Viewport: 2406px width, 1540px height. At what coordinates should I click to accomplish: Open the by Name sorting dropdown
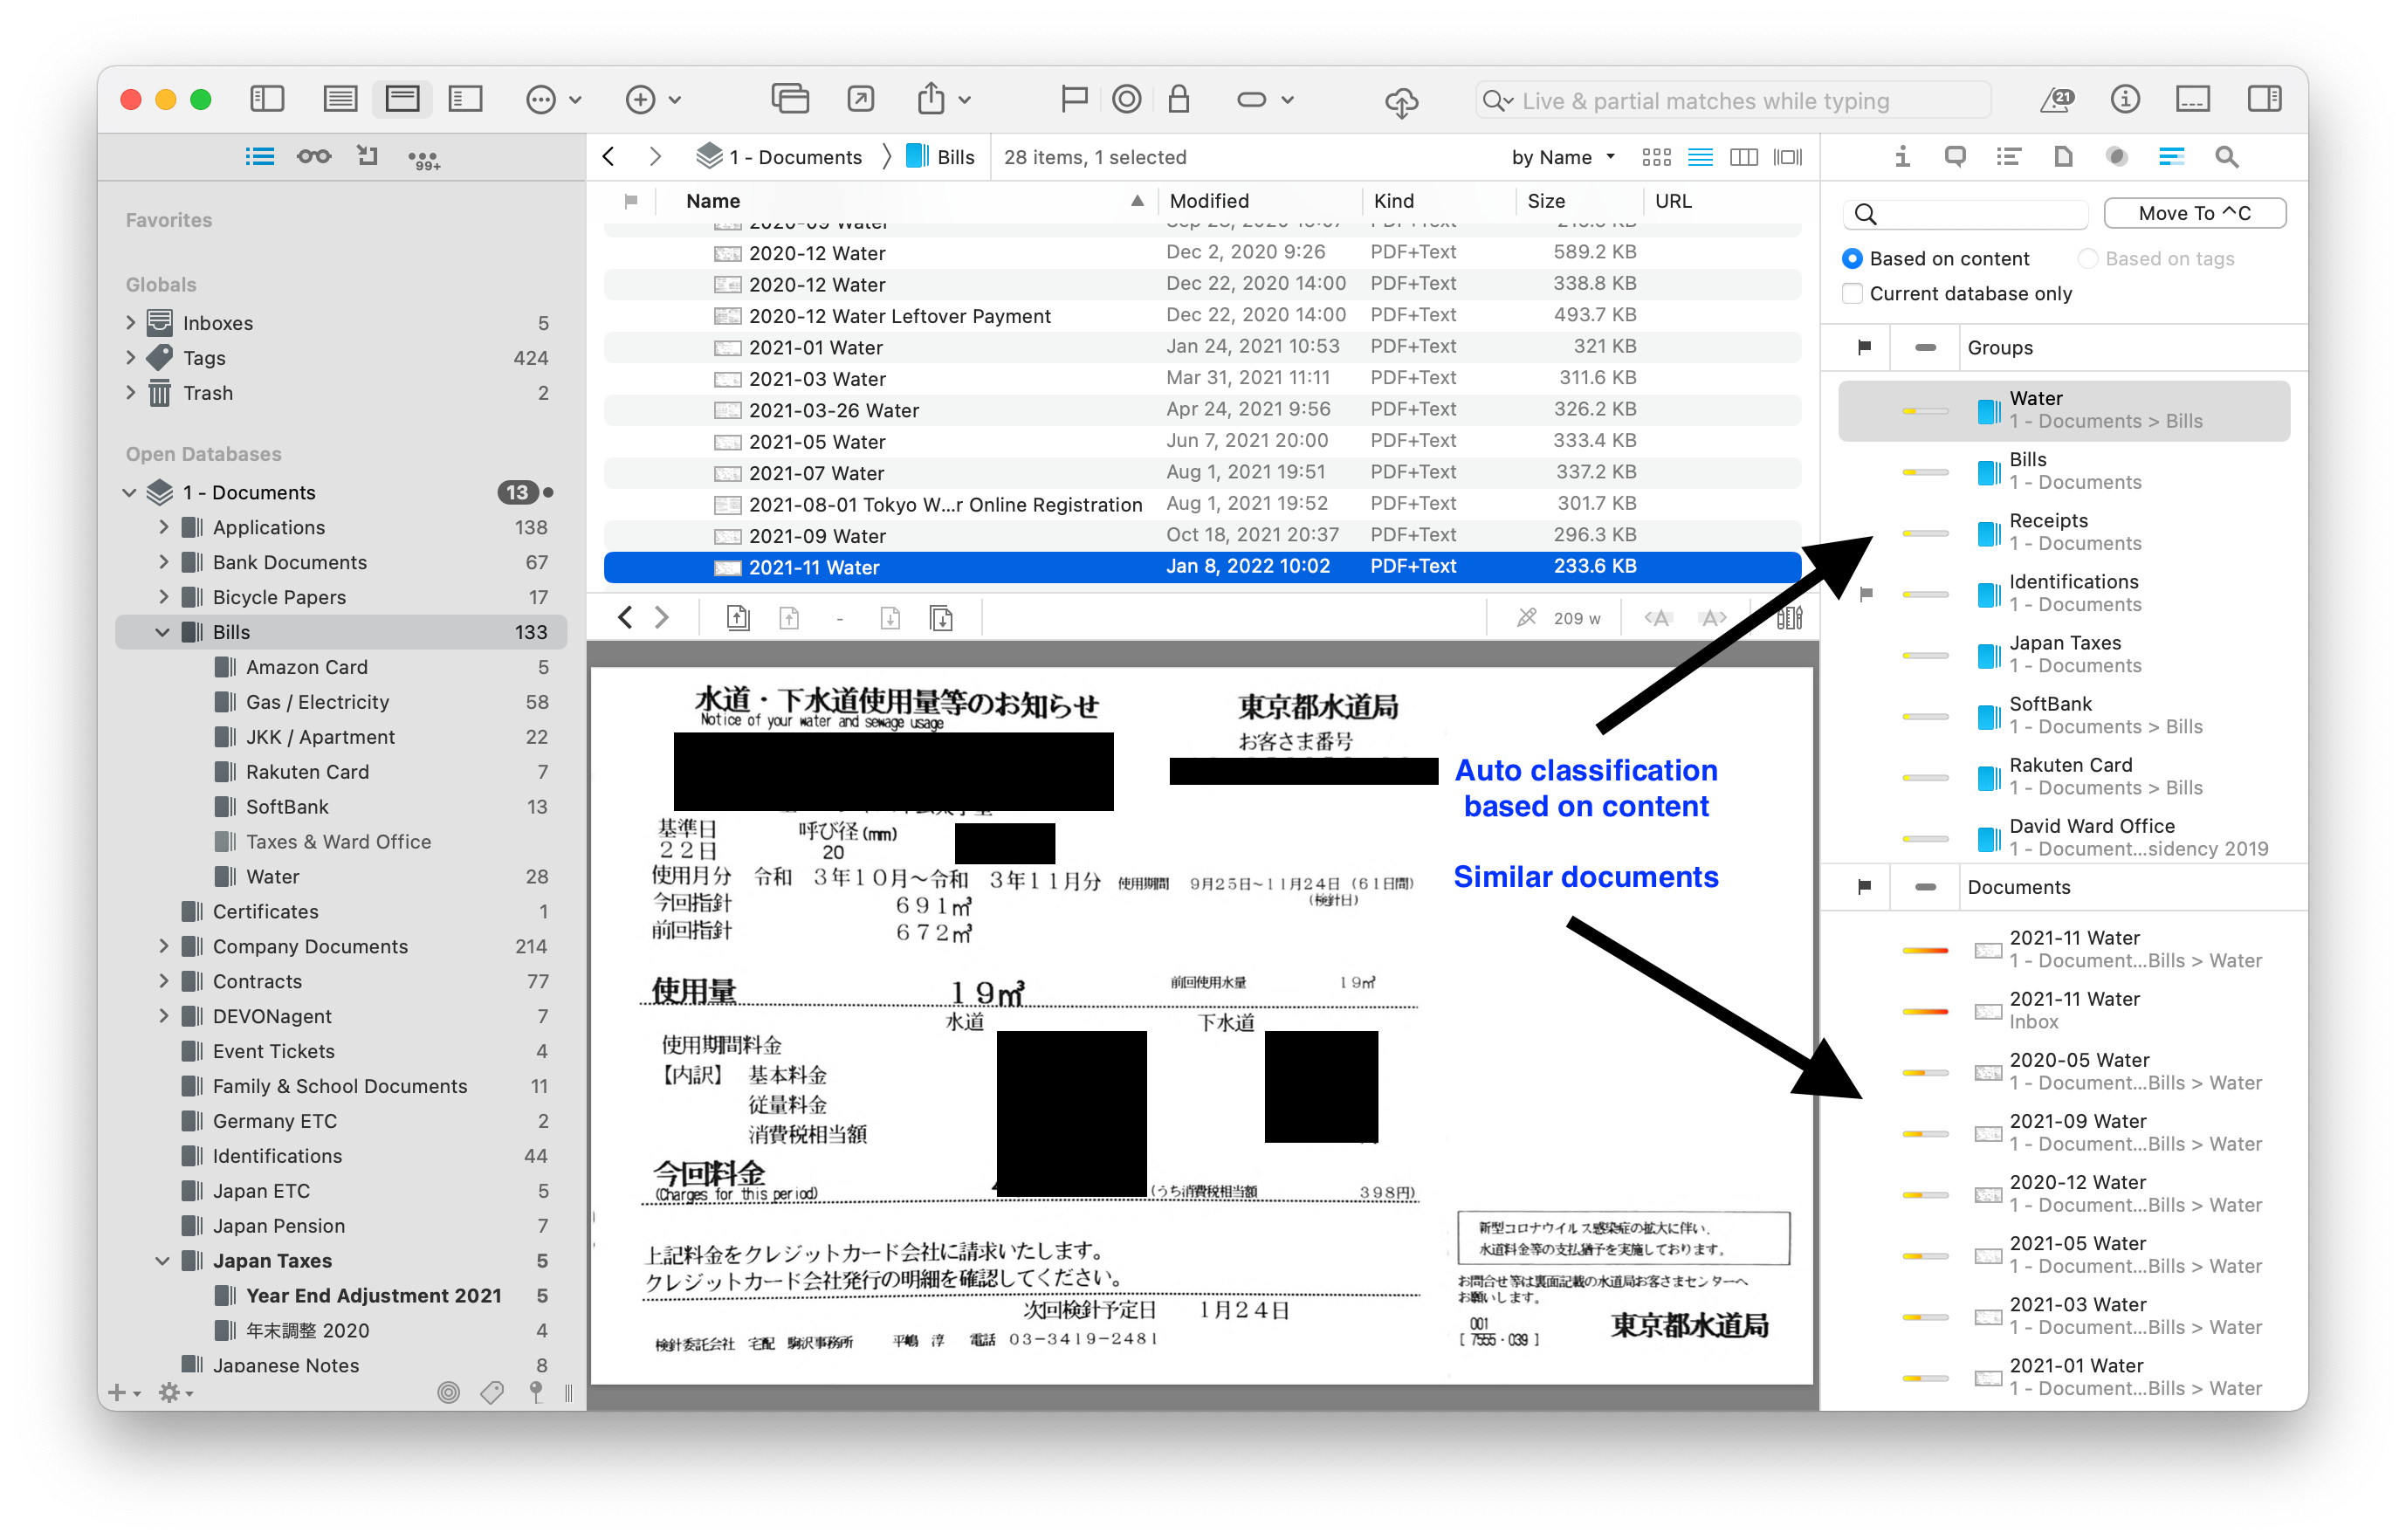[x=1561, y=157]
